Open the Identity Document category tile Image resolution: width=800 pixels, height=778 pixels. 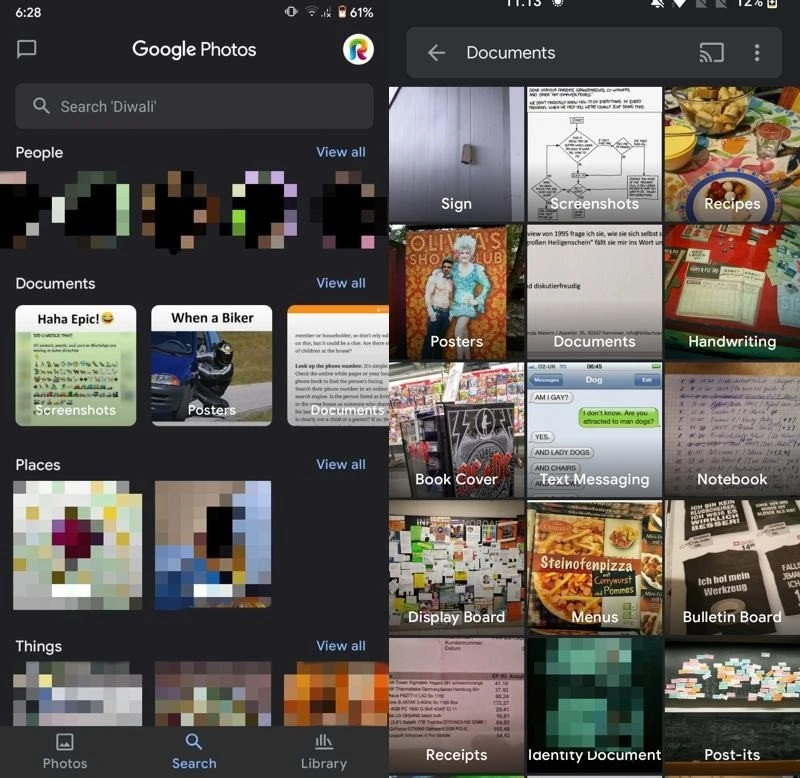(594, 705)
